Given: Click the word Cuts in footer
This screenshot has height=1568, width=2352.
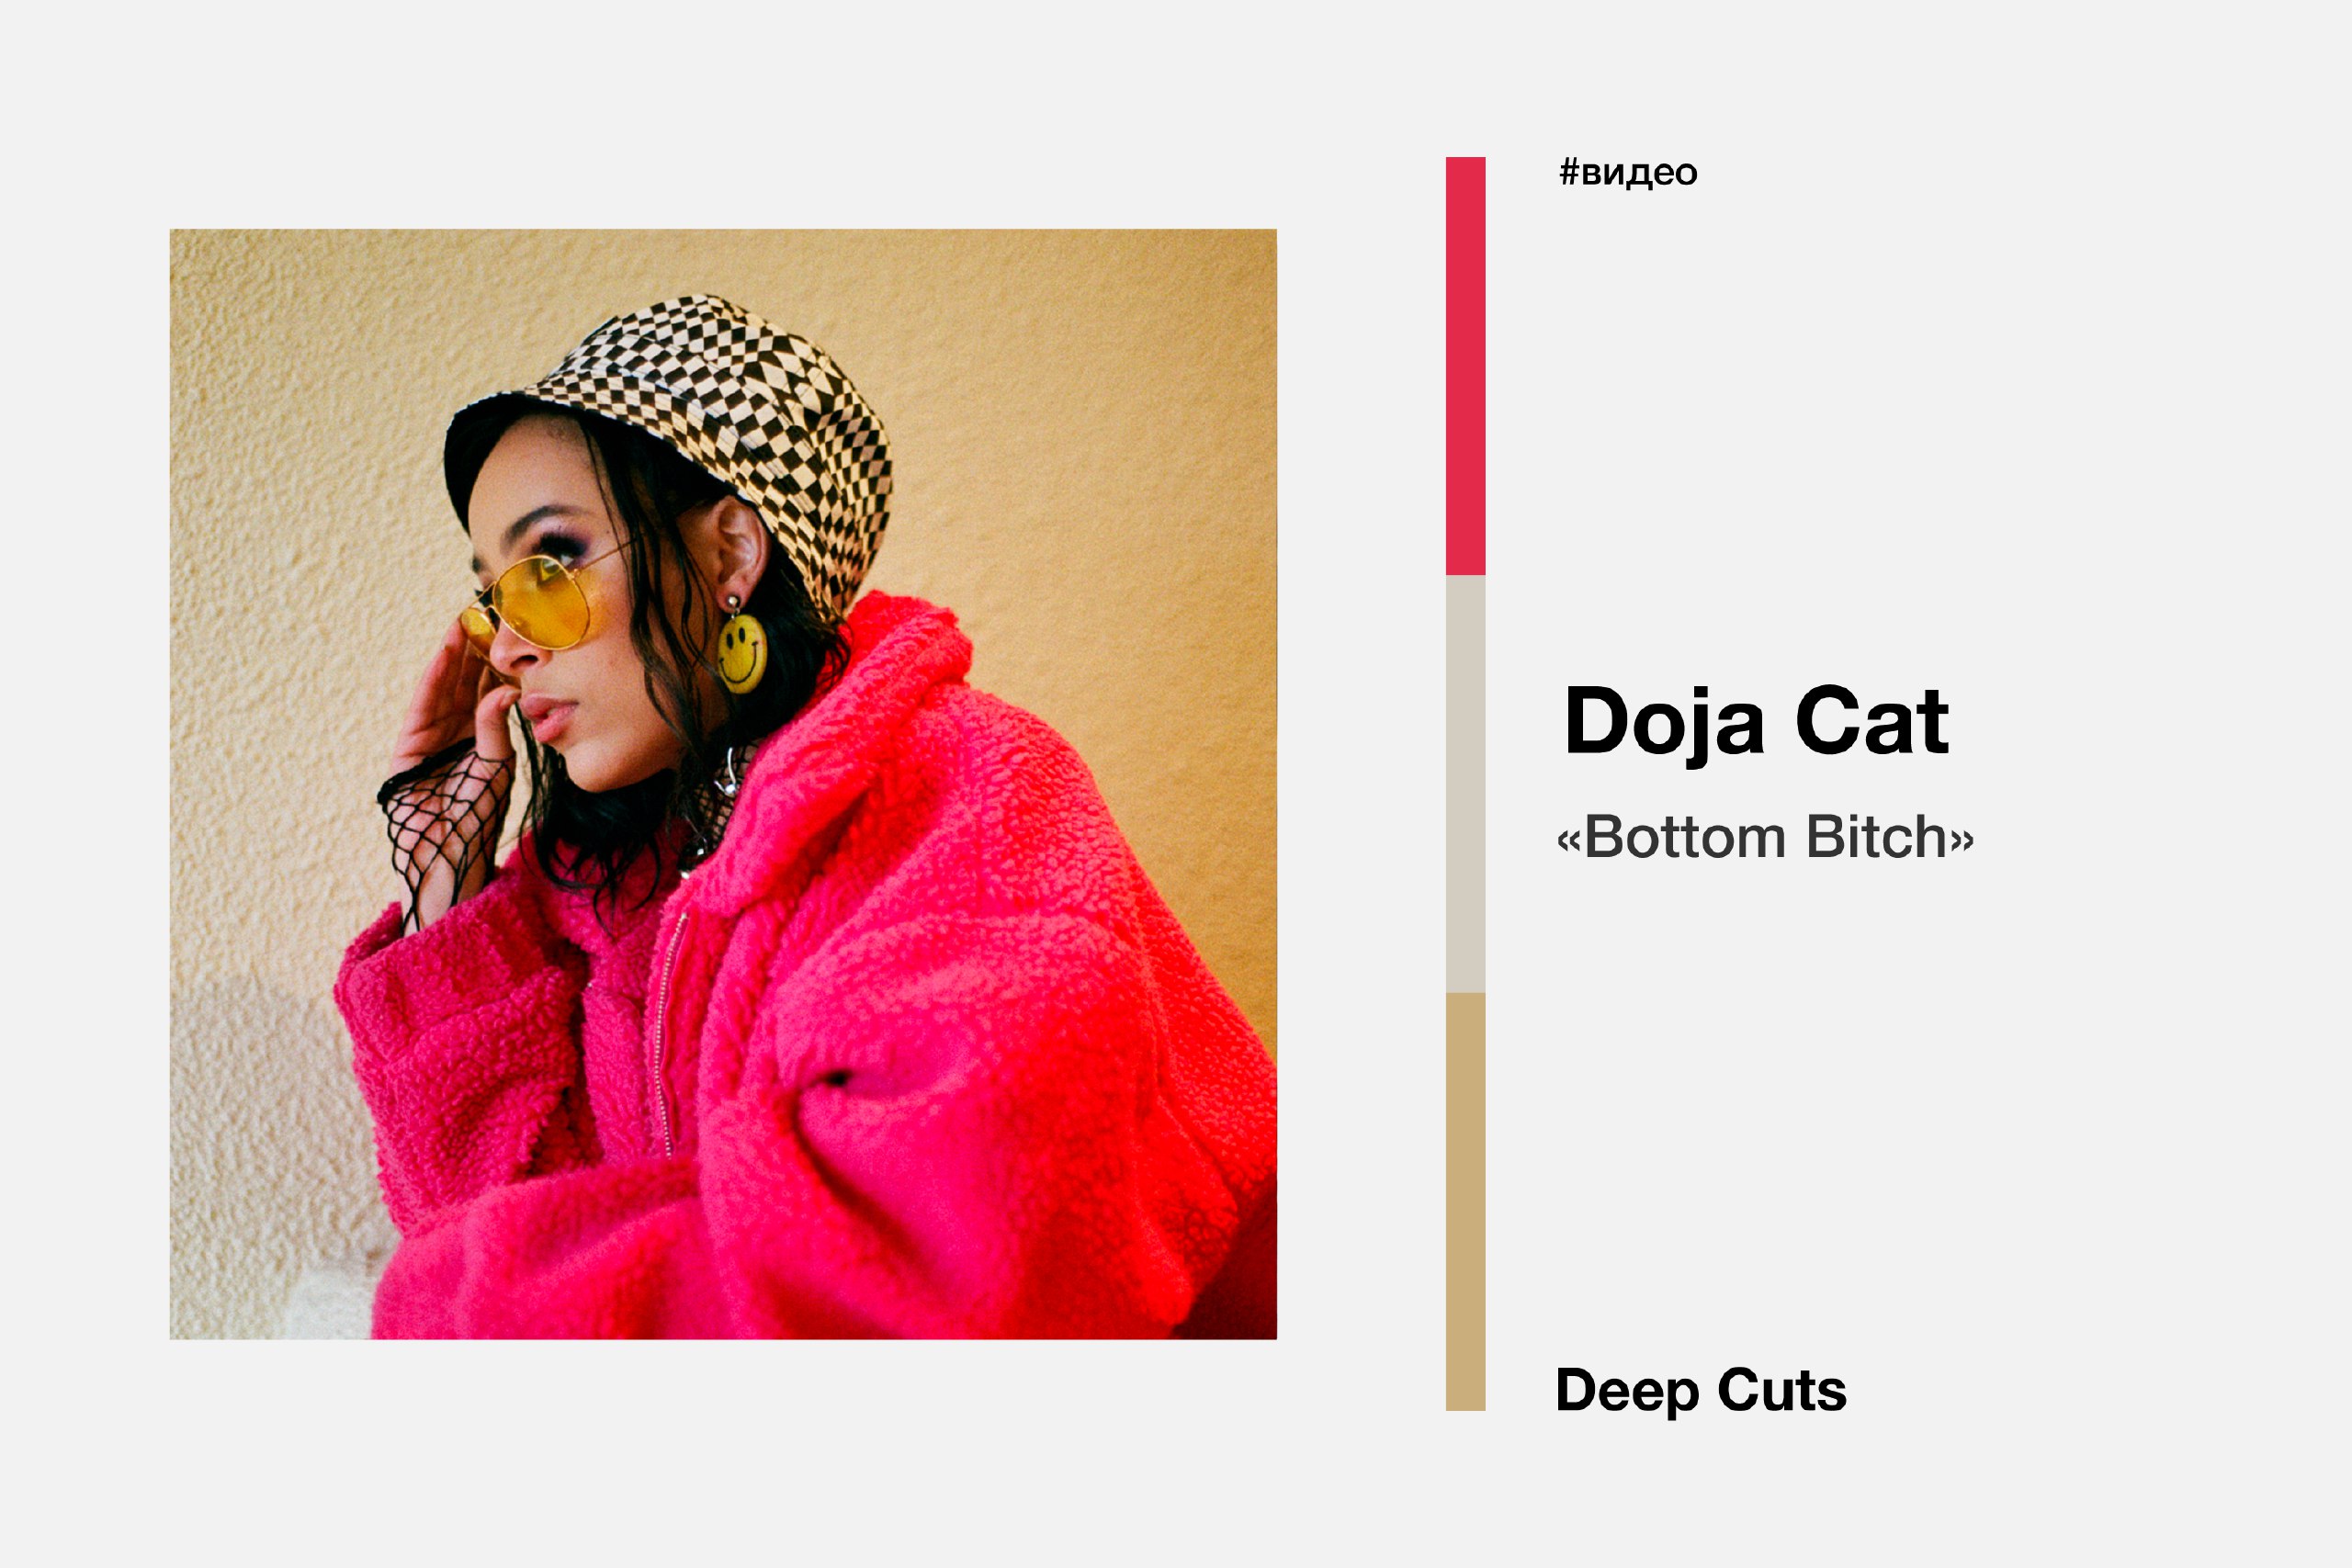Looking at the screenshot, I should (1782, 1390).
